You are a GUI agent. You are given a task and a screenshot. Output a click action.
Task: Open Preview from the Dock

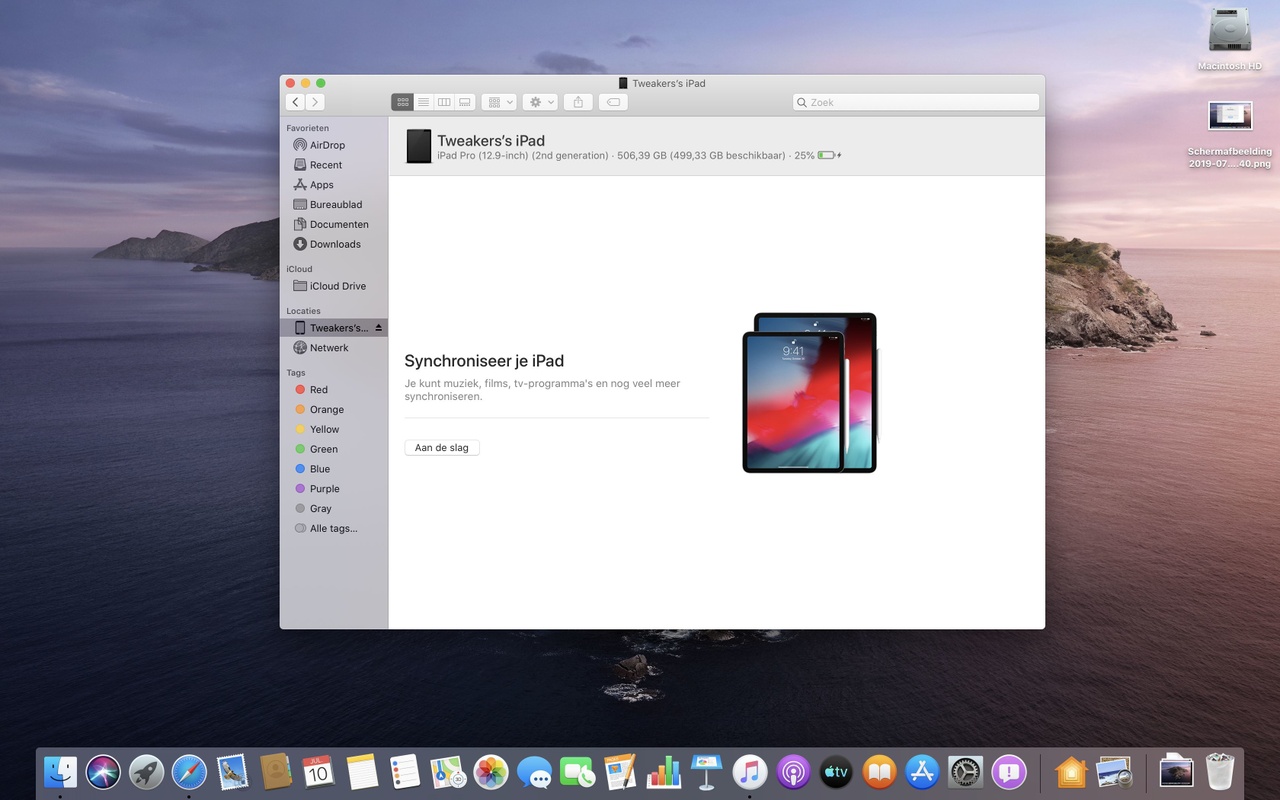point(1113,772)
